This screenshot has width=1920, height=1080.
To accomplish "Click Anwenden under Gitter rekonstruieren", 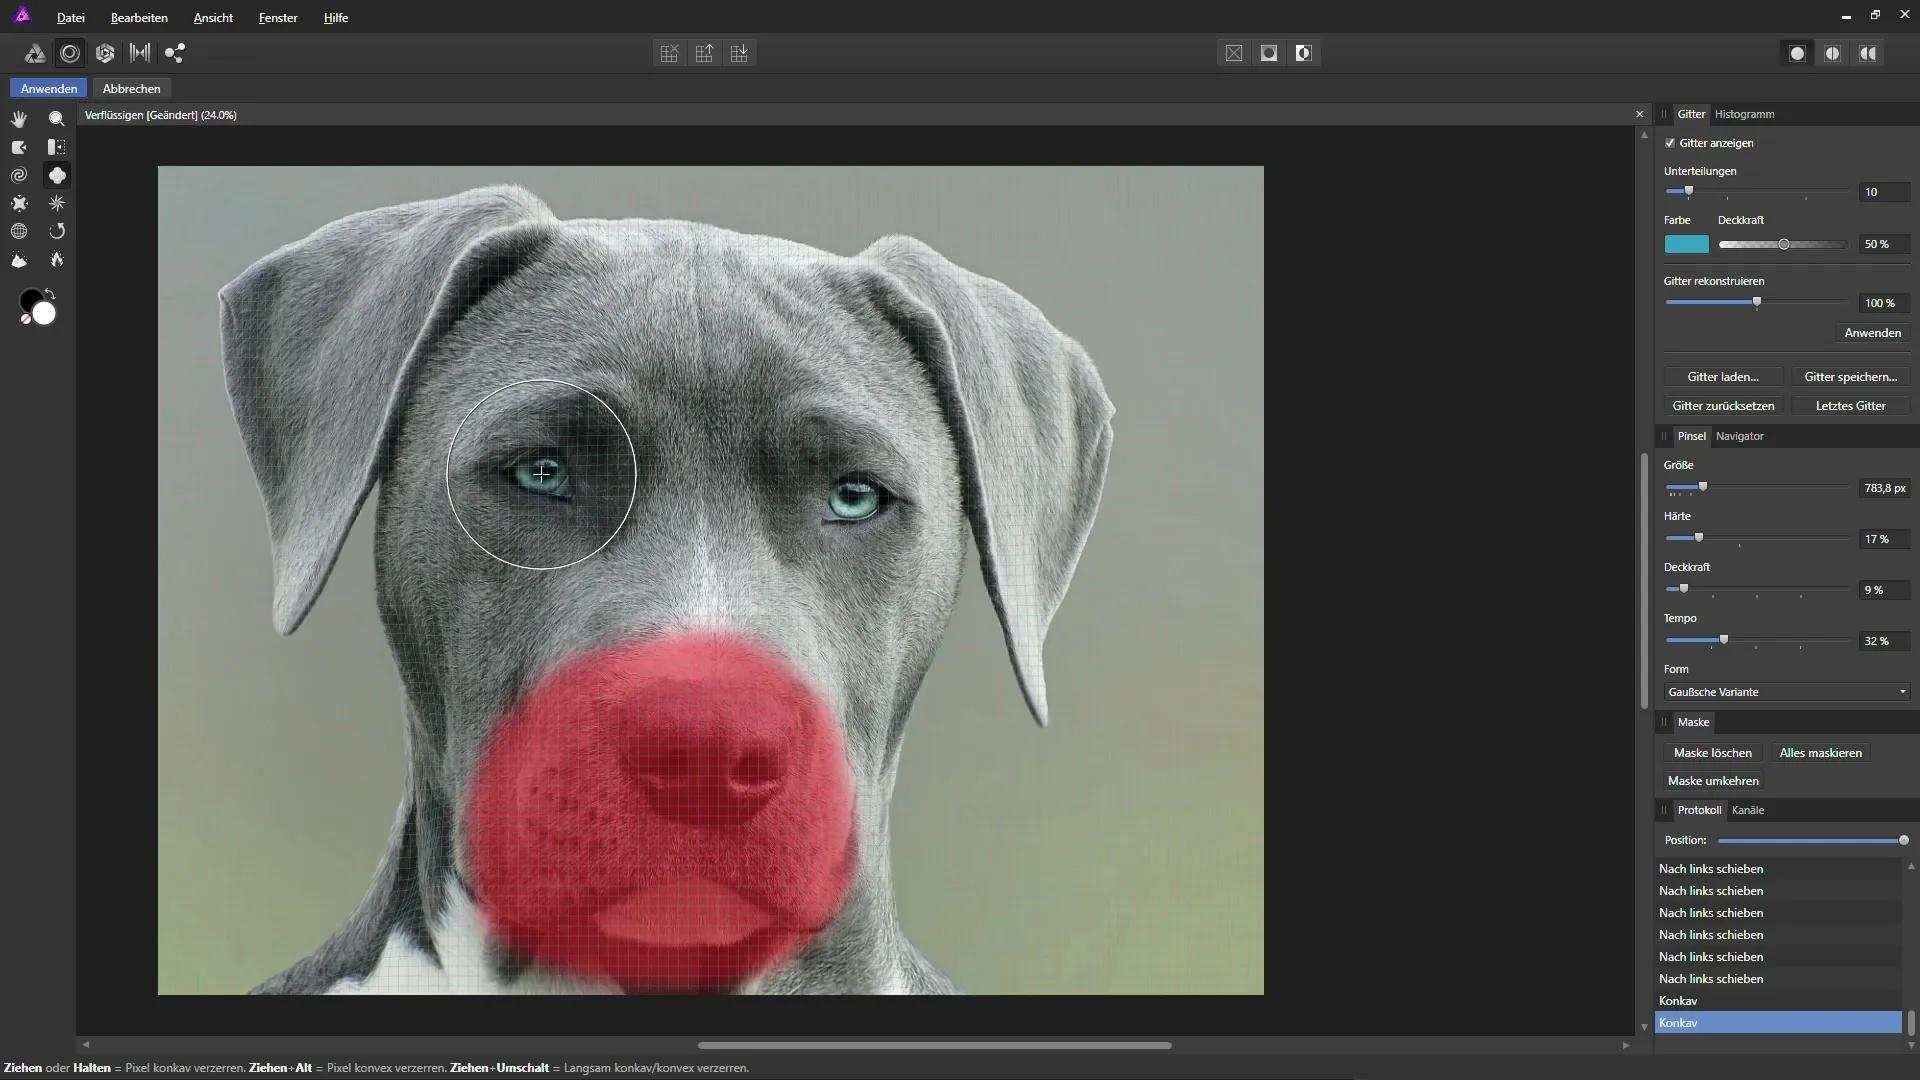I will 1872,333.
